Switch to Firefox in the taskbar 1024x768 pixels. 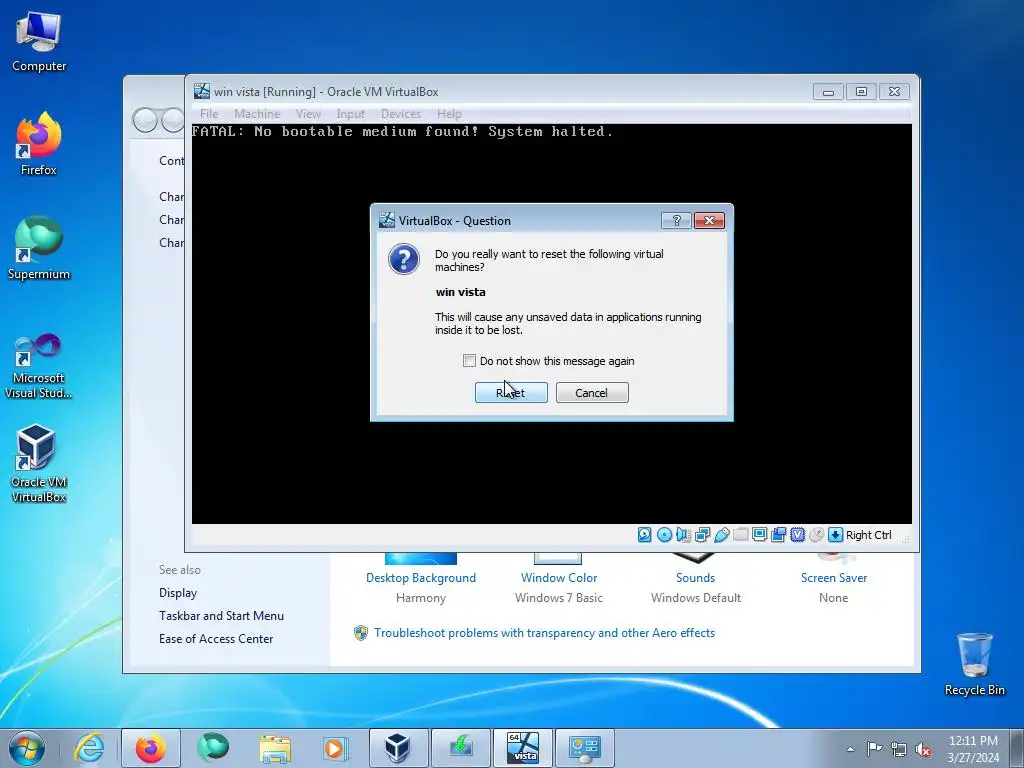(151, 748)
